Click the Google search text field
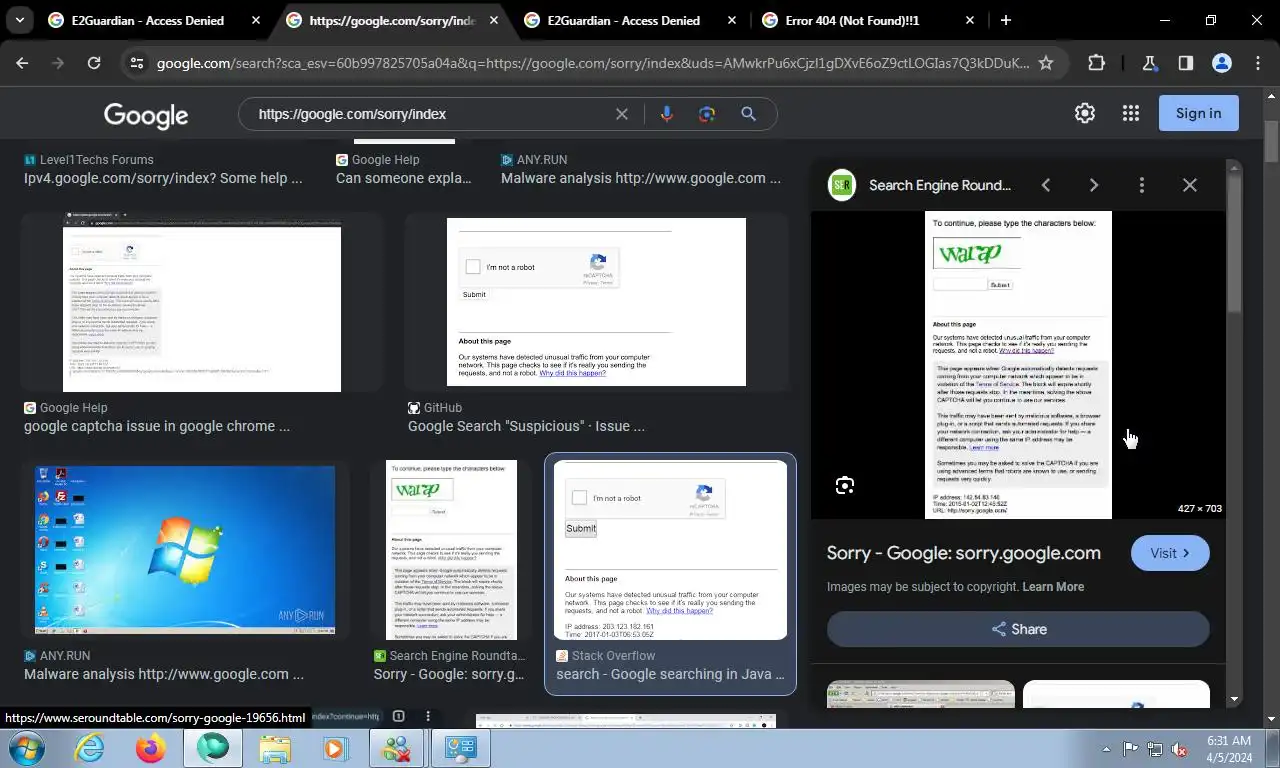 [x=432, y=114]
